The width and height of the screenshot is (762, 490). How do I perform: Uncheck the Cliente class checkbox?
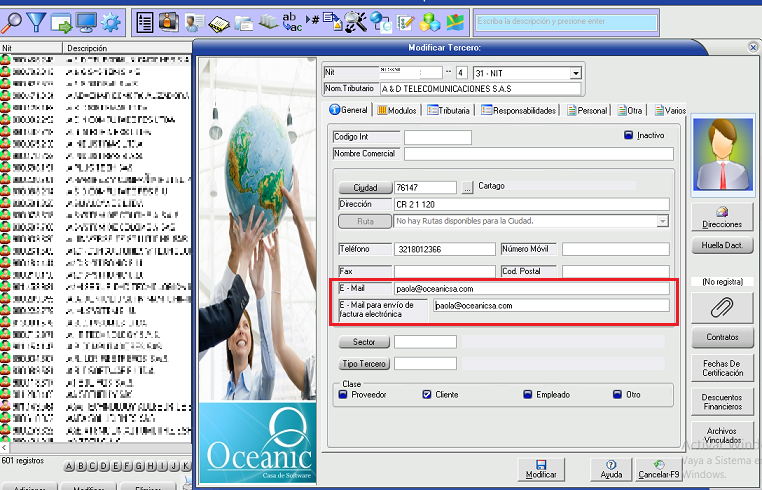coord(427,395)
